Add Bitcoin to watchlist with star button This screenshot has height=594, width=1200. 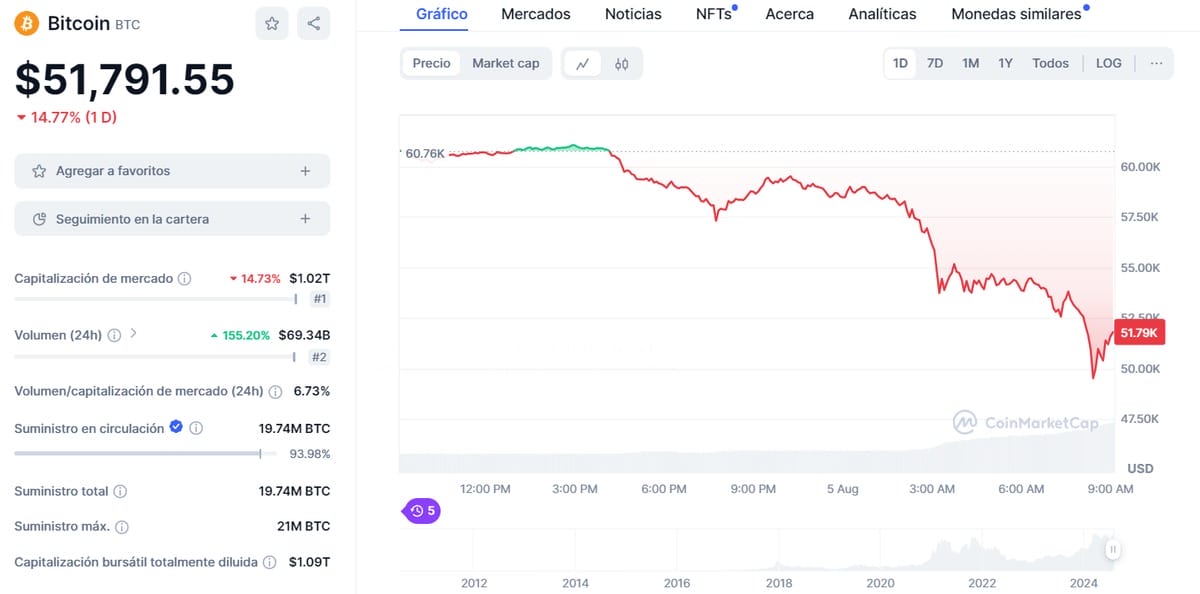pyautogui.click(x=272, y=23)
